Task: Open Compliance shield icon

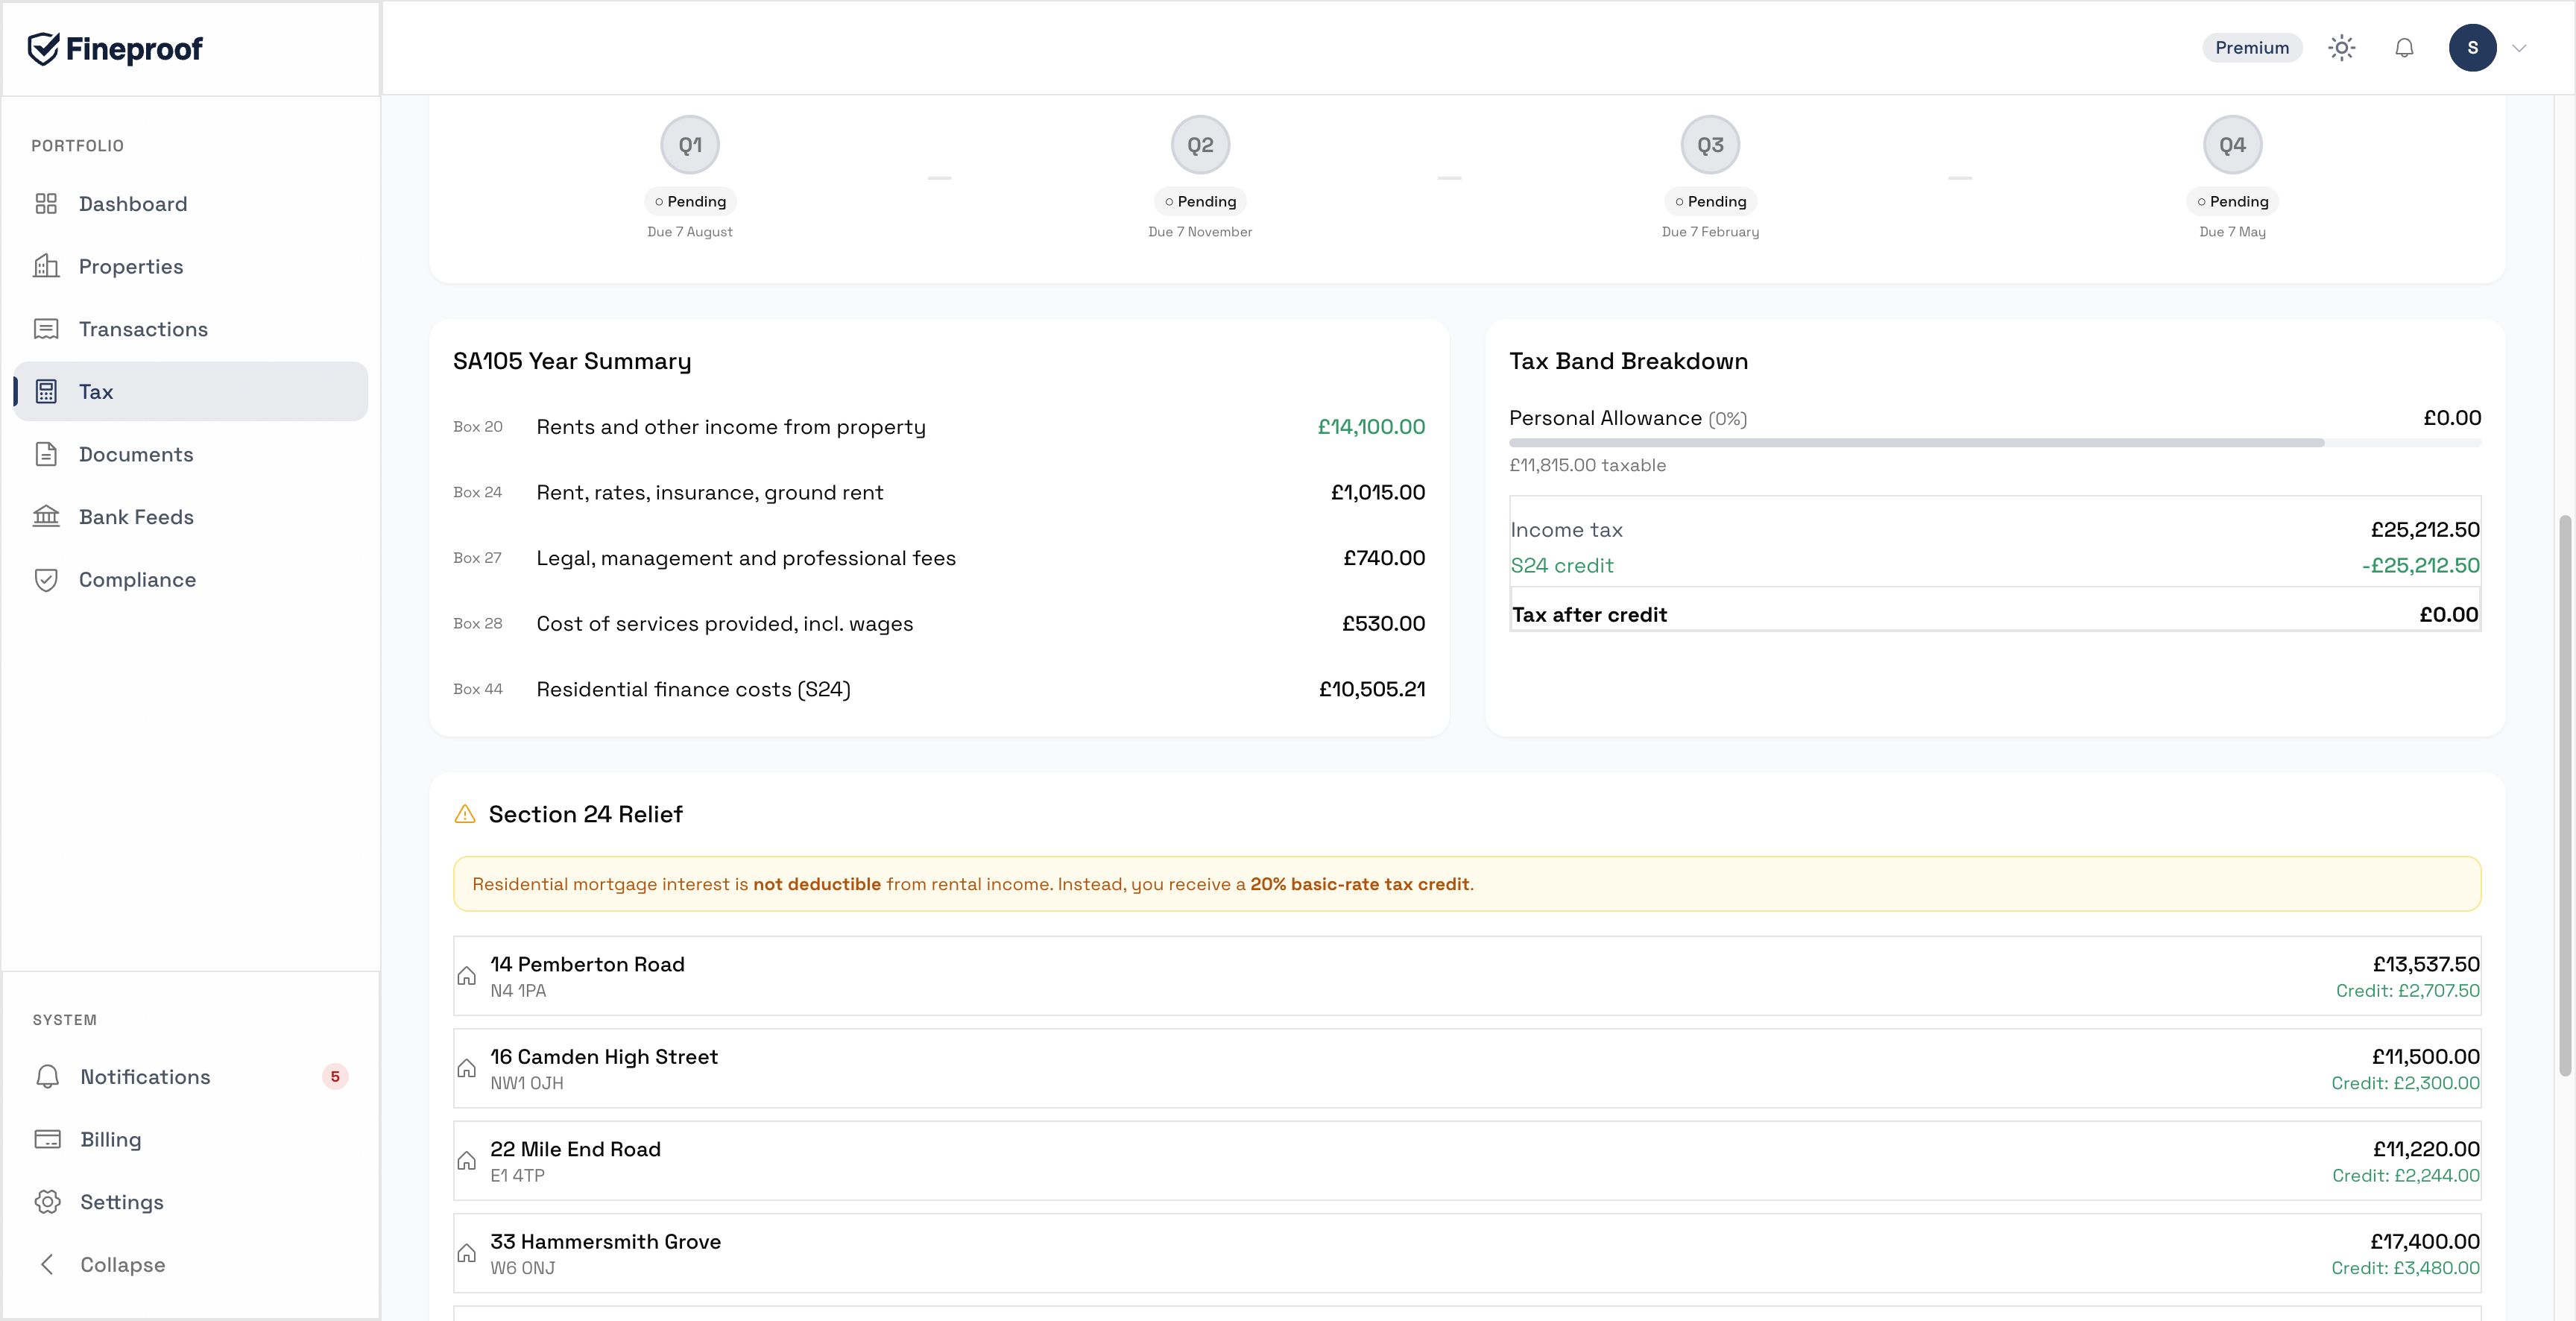Action: pyautogui.click(x=46, y=580)
